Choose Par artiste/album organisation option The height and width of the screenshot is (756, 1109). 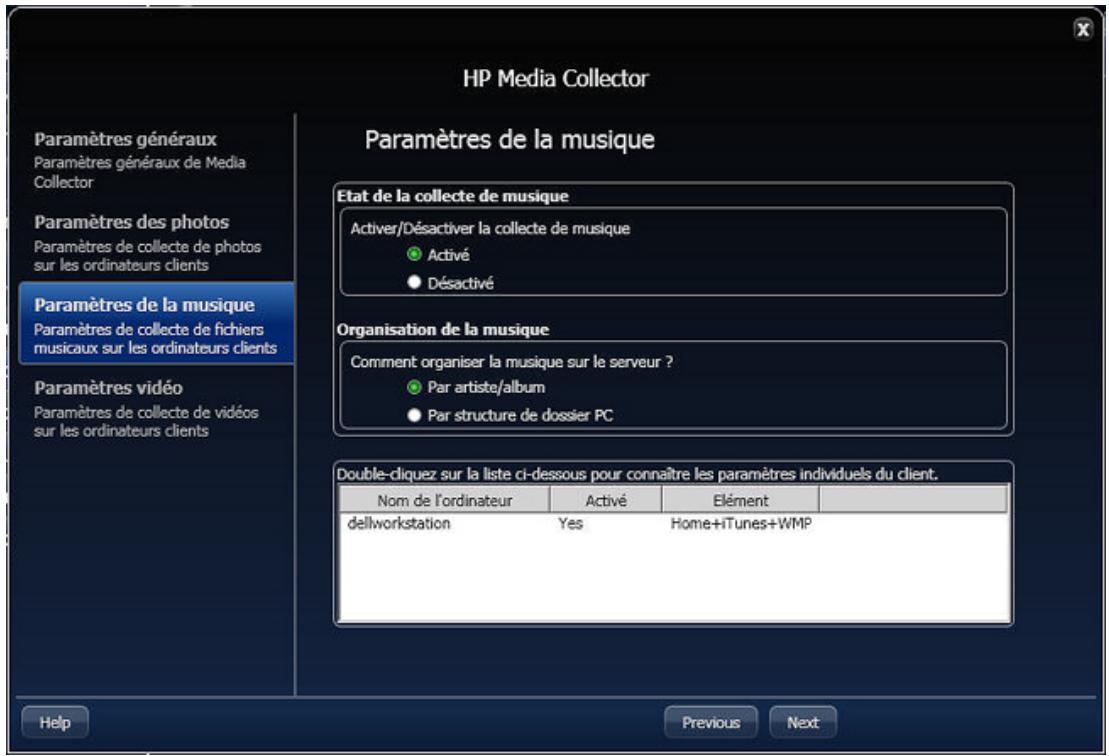point(414,387)
